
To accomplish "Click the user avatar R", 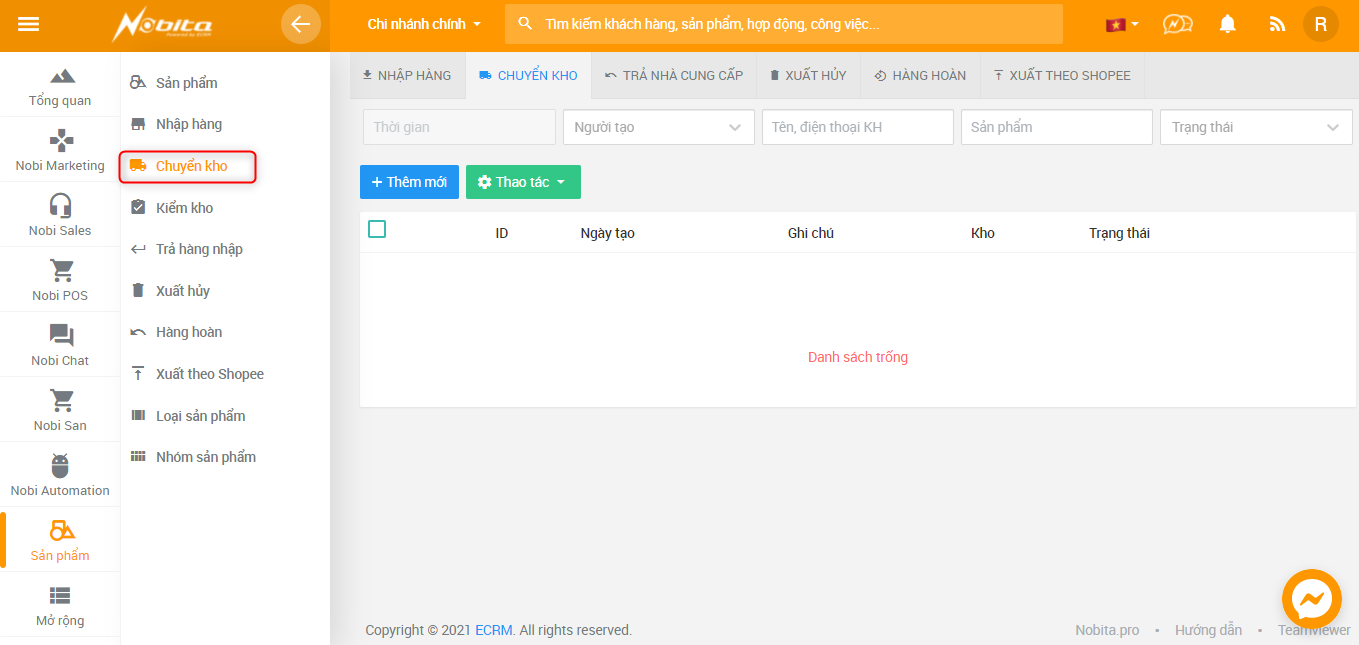I will pyautogui.click(x=1320, y=24).
